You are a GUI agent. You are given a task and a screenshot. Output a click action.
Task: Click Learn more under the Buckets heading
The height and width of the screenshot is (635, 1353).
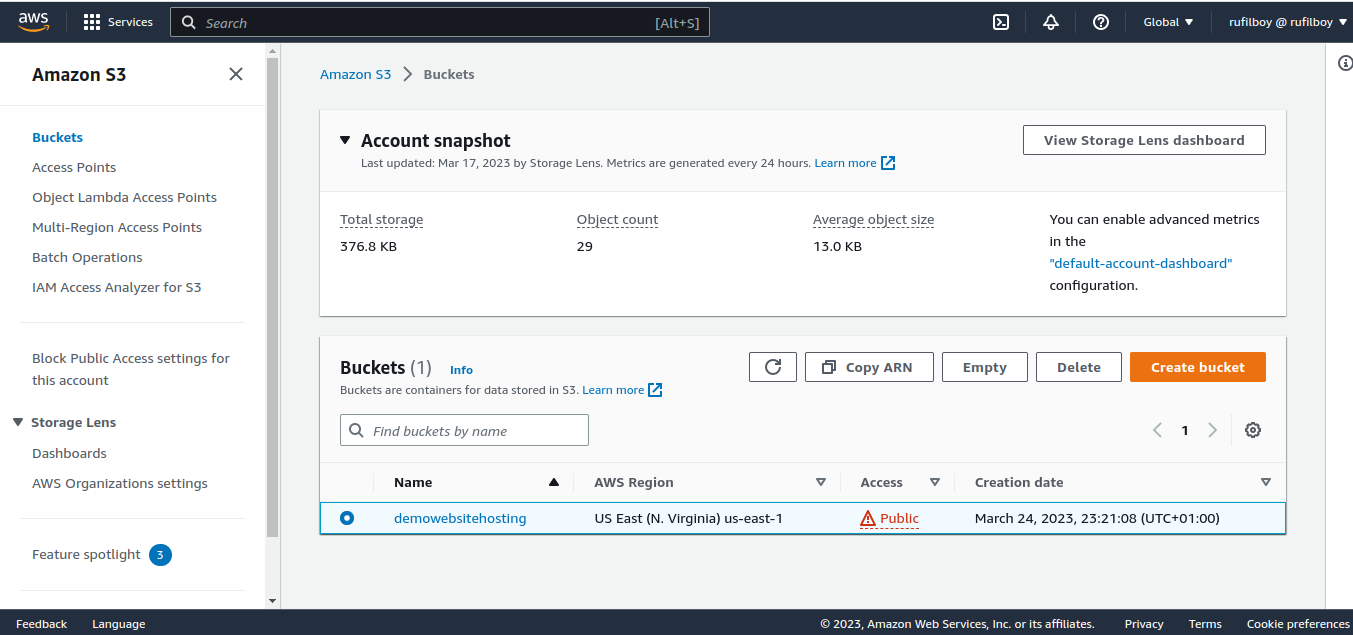(x=613, y=390)
